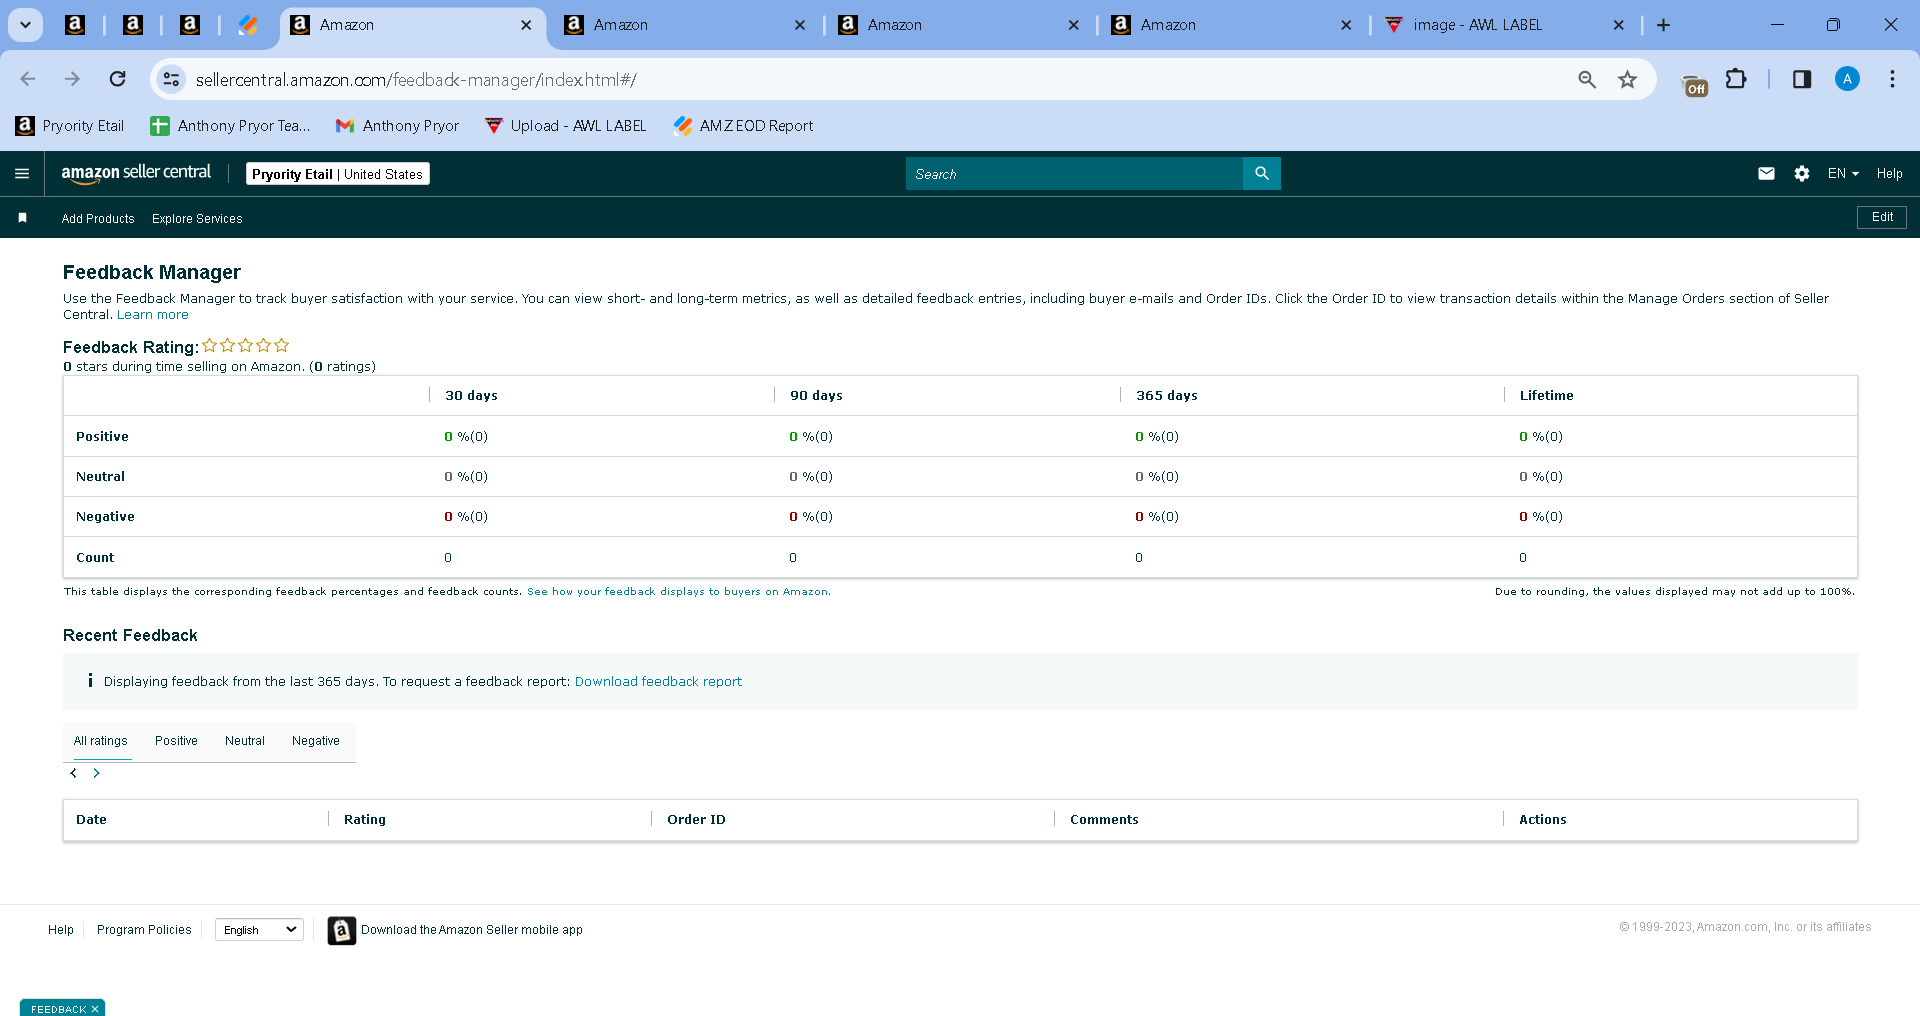Click Download feedback report link
The height and width of the screenshot is (1016, 1920).
[x=658, y=682]
